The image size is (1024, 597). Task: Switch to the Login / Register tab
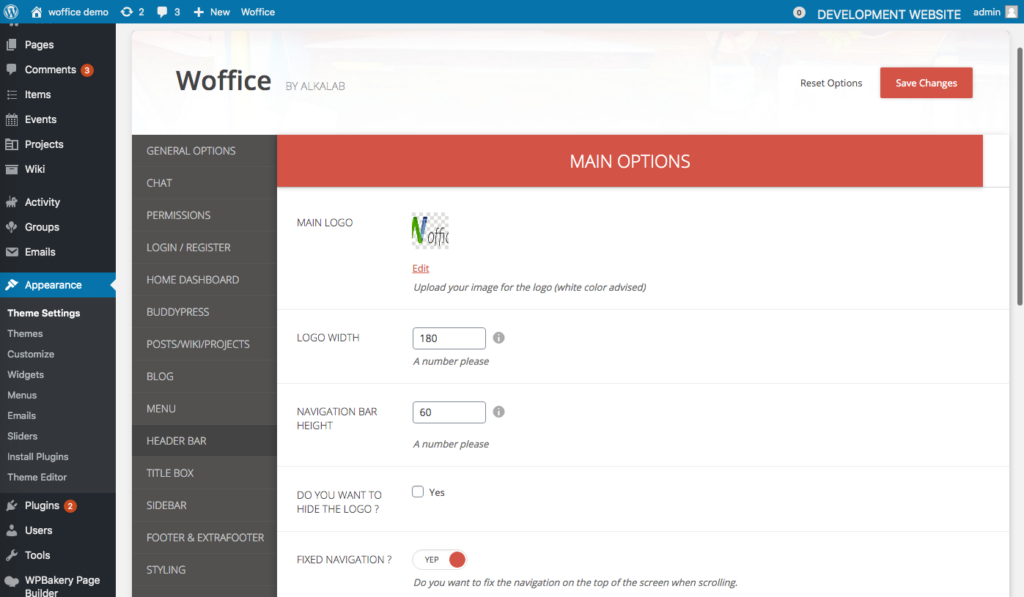[x=188, y=248]
